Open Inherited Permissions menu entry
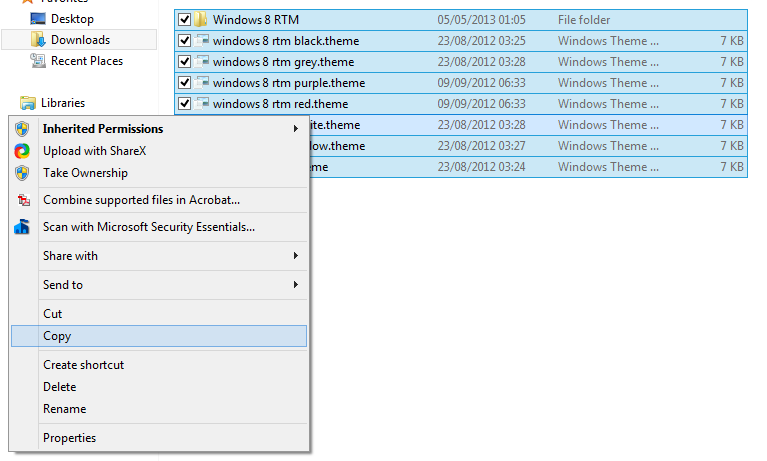This screenshot has width=767, height=461. point(159,129)
